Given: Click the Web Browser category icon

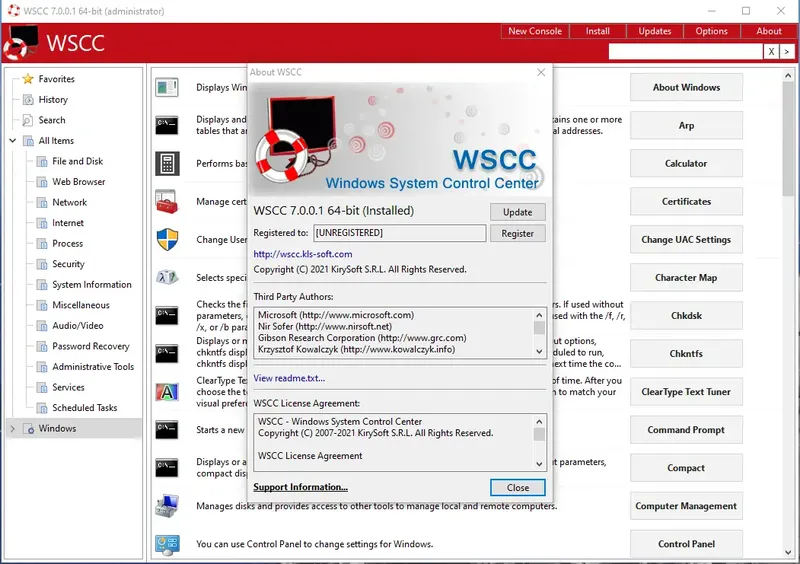Looking at the screenshot, I should click(x=42, y=182).
